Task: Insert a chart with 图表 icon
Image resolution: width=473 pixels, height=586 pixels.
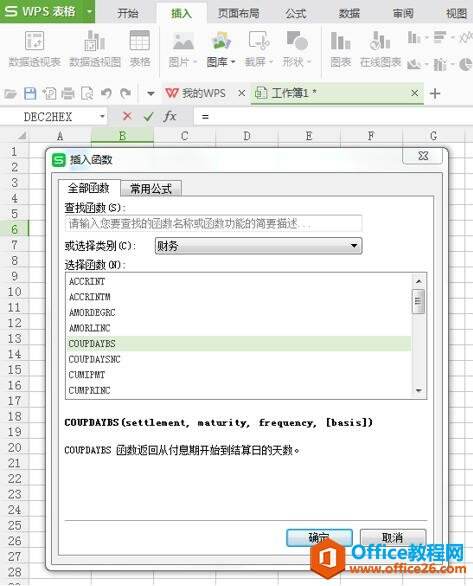Action: click(340, 41)
